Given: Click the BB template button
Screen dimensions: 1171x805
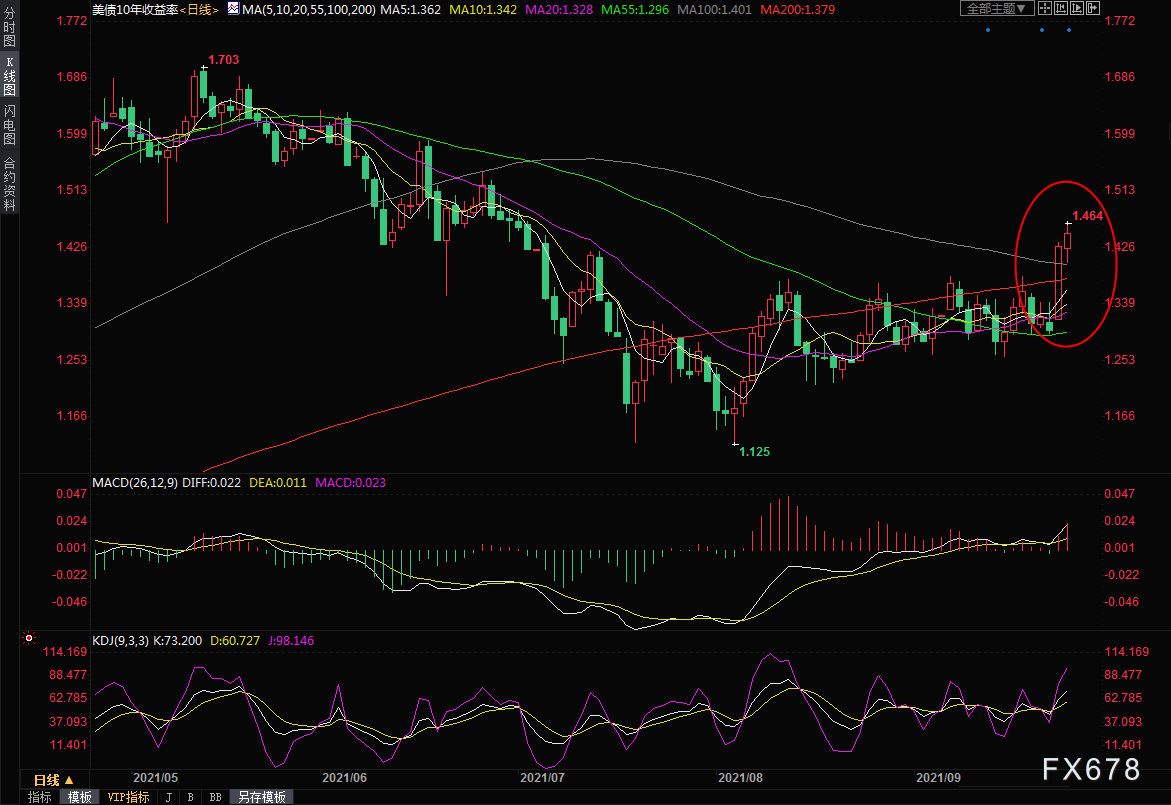Looking at the screenshot, I should tap(214, 797).
